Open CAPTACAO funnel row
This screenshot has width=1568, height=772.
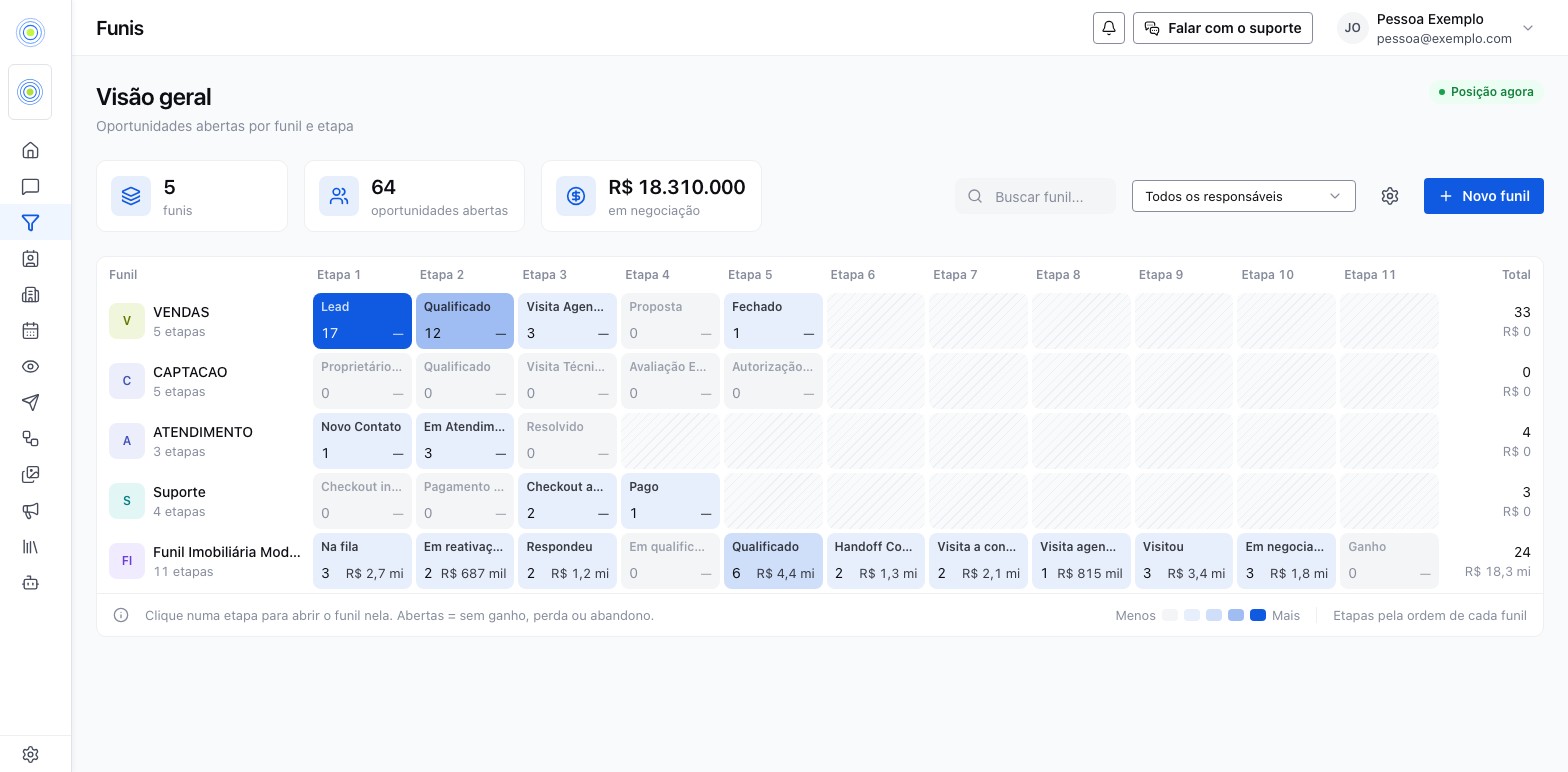[x=205, y=381]
